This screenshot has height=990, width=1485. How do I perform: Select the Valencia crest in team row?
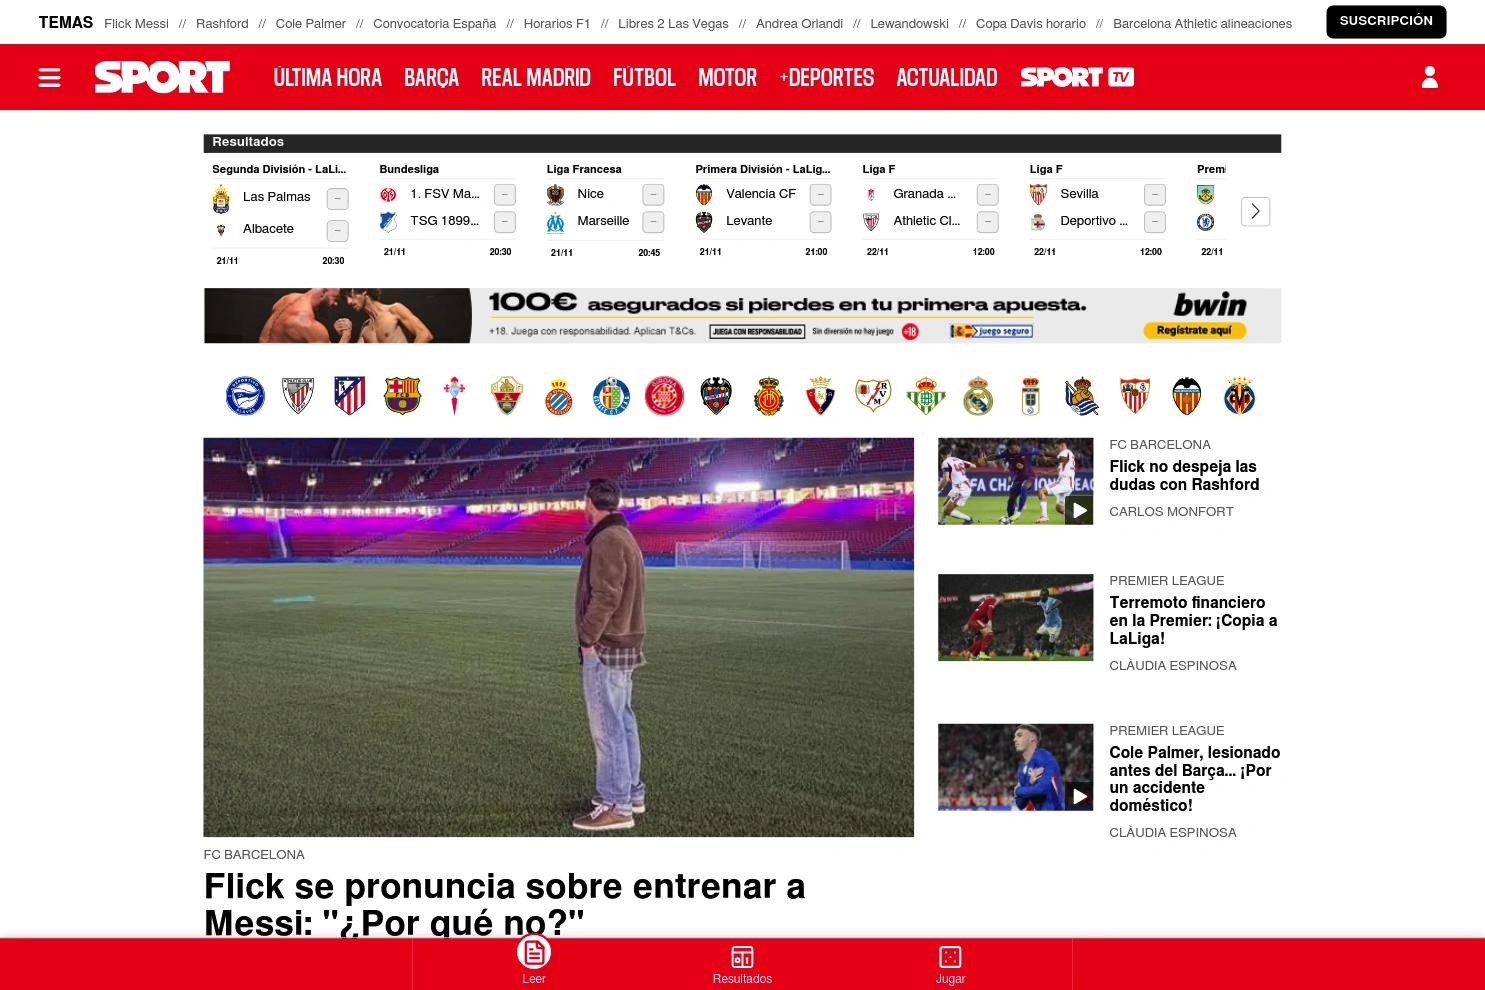[x=1187, y=396]
